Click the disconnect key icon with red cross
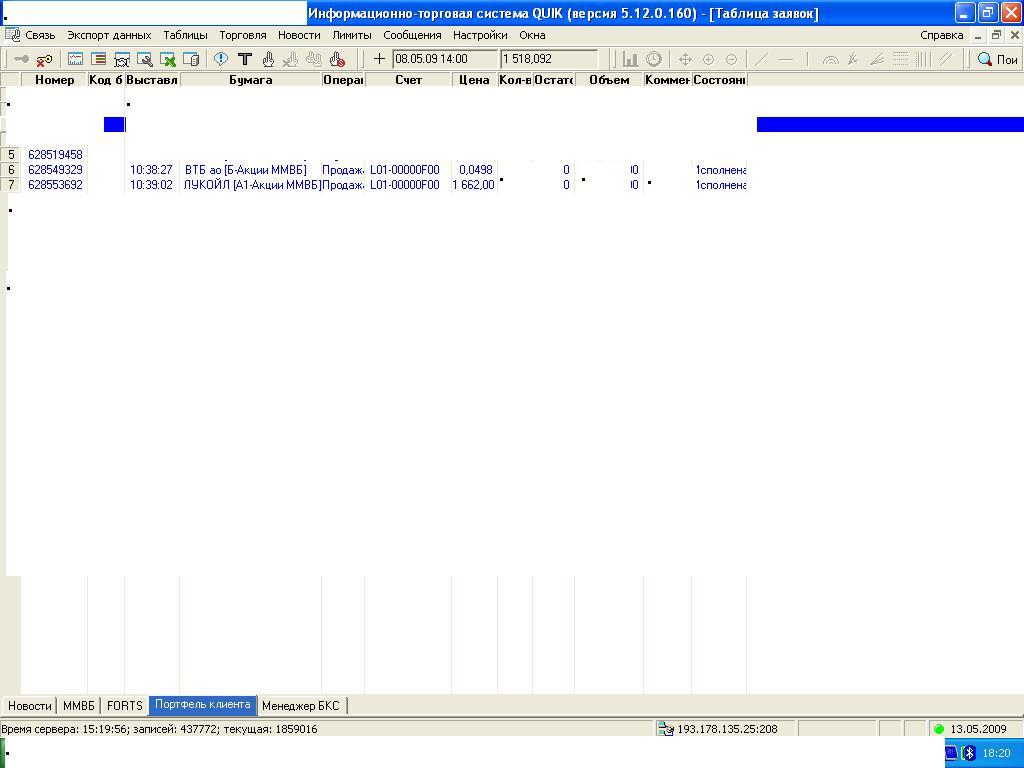 click(44, 59)
